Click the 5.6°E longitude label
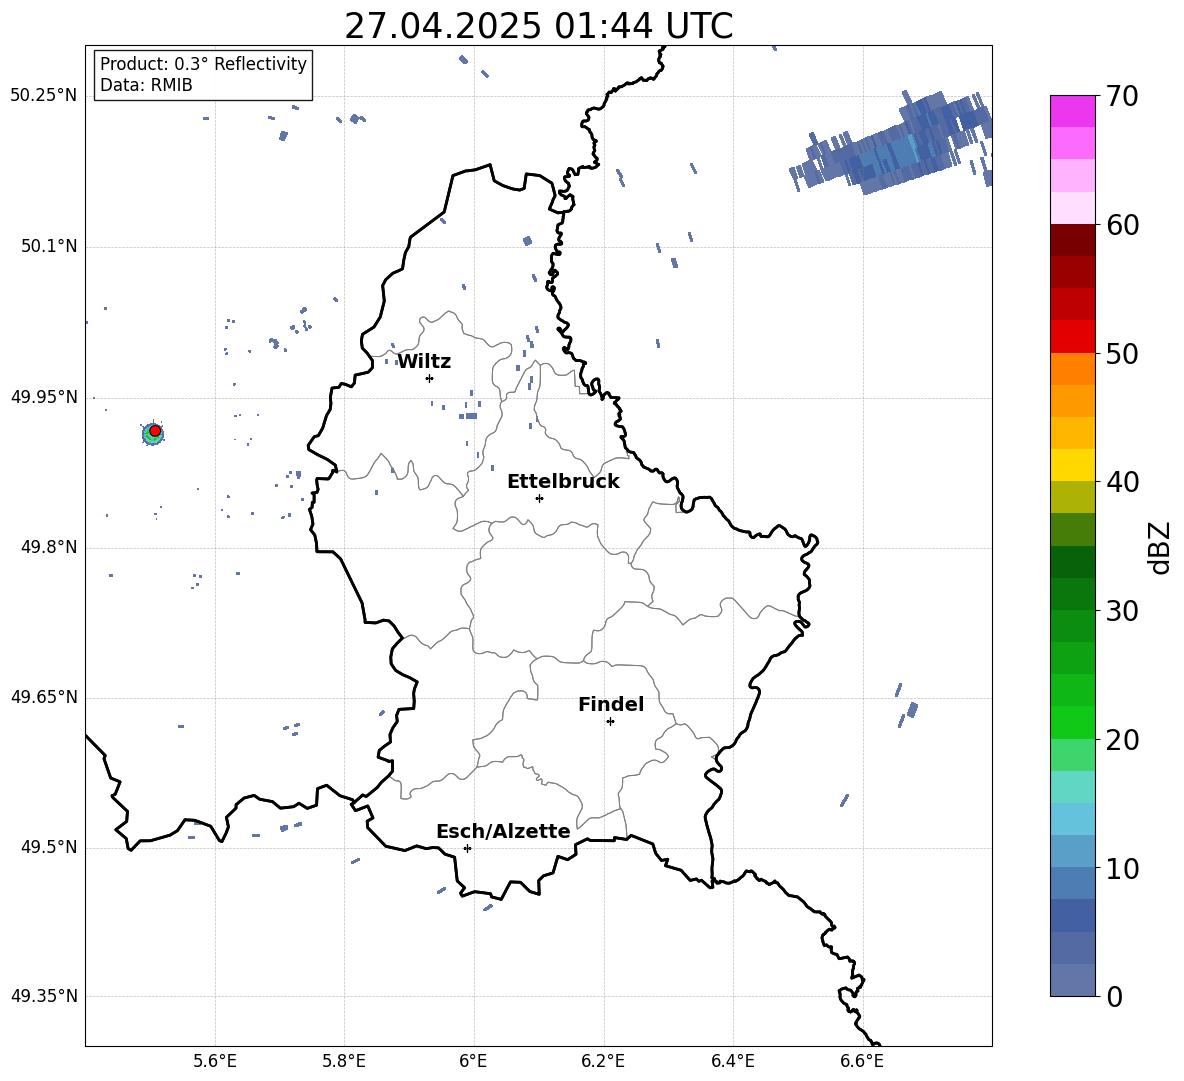 (x=215, y=1061)
